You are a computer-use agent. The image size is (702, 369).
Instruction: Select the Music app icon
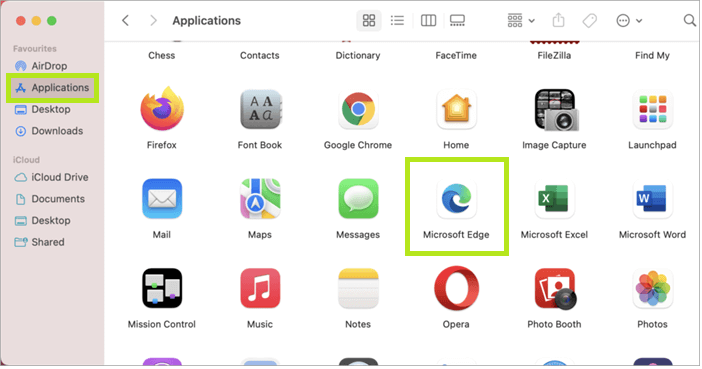pyautogui.click(x=260, y=288)
